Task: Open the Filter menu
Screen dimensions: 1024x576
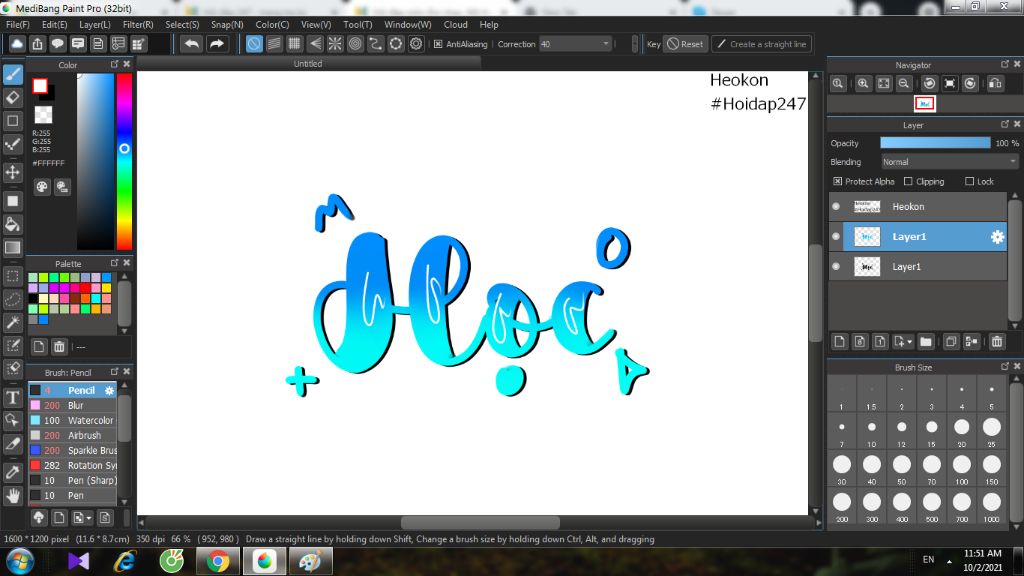Action: point(138,24)
